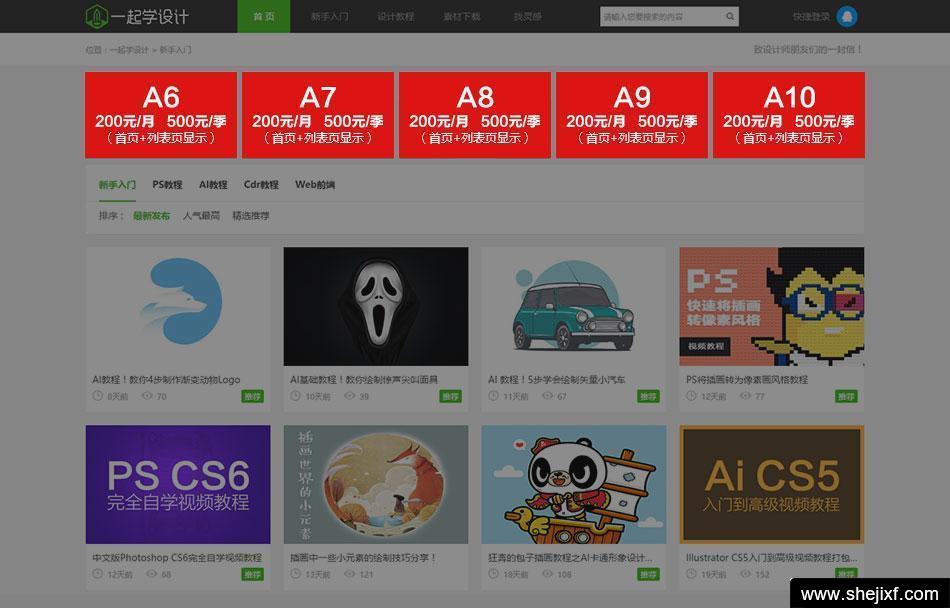The width and height of the screenshot is (950, 608).
Task: Click 推荐 badge on the 像素画风格教程 card
Action: pos(846,397)
